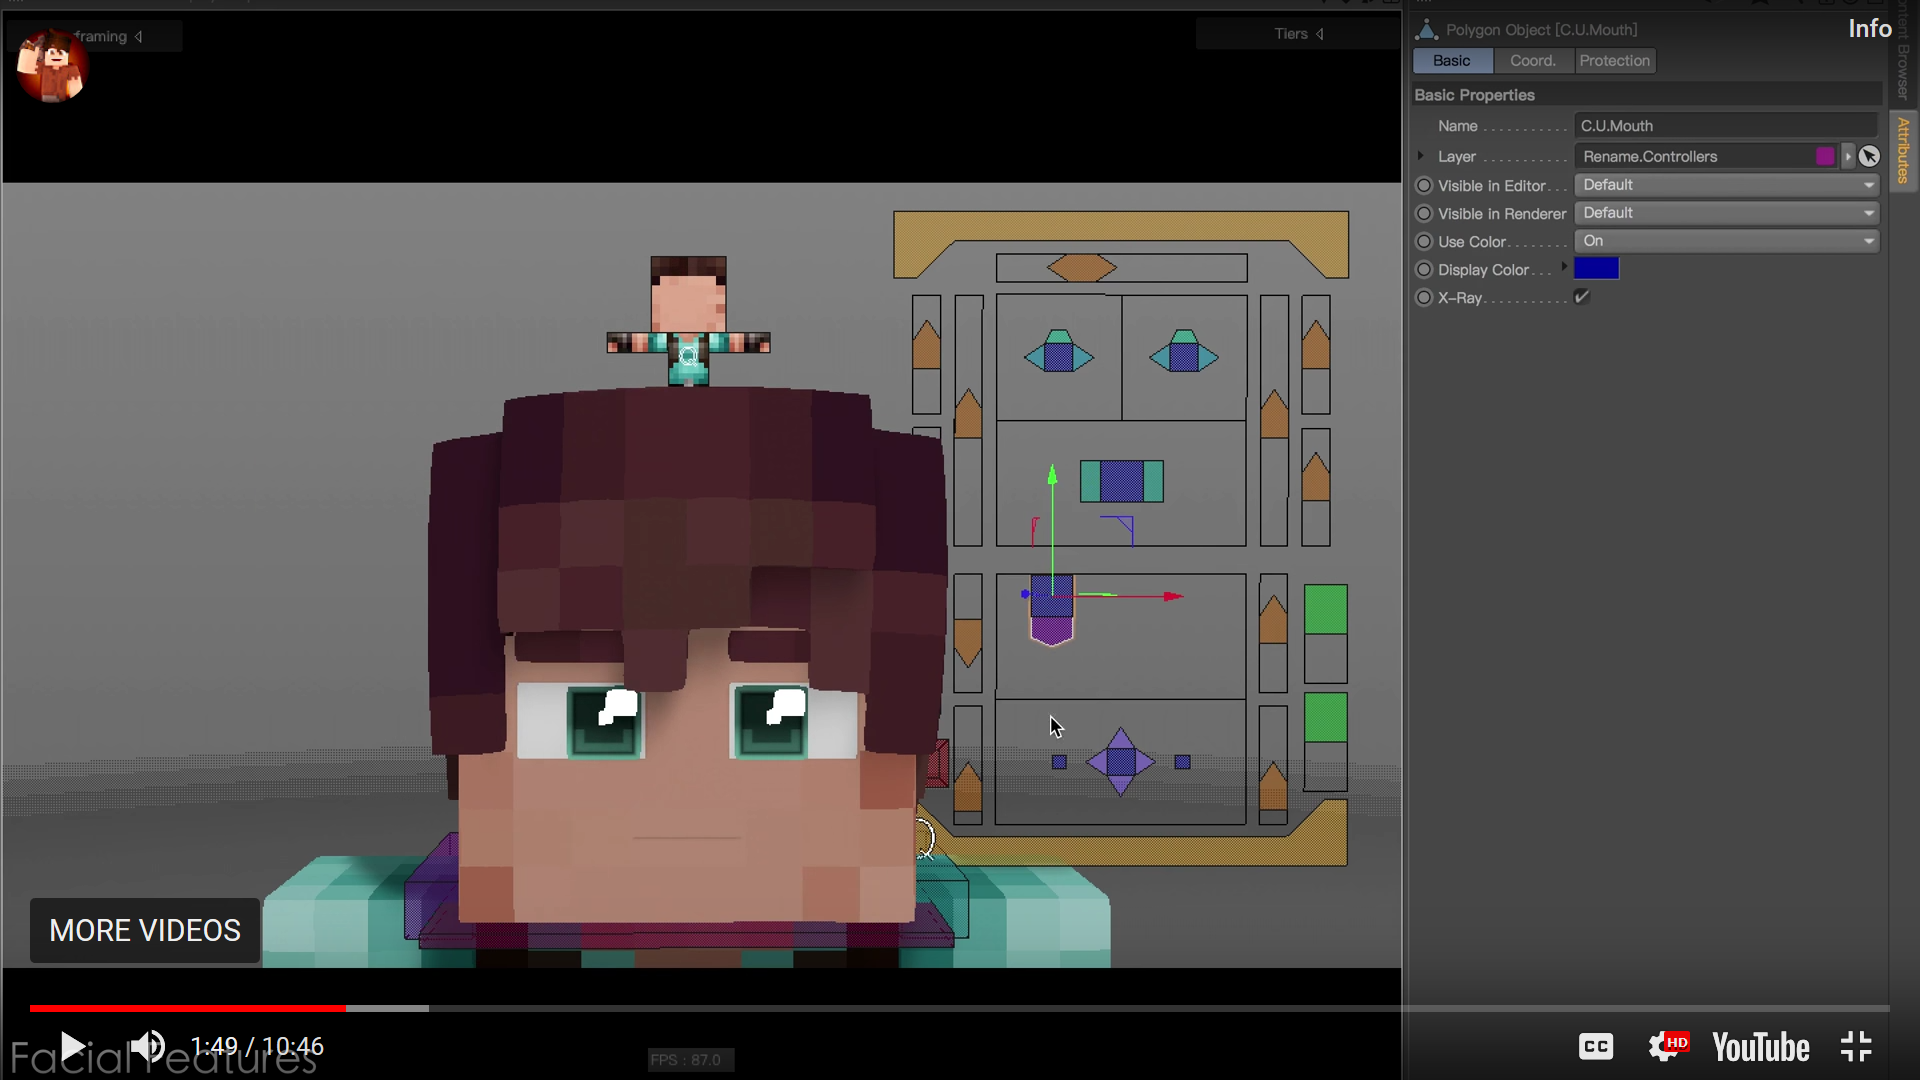Expand the Layer row triangle
The image size is (1920, 1080).
click(x=1420, y=156)
